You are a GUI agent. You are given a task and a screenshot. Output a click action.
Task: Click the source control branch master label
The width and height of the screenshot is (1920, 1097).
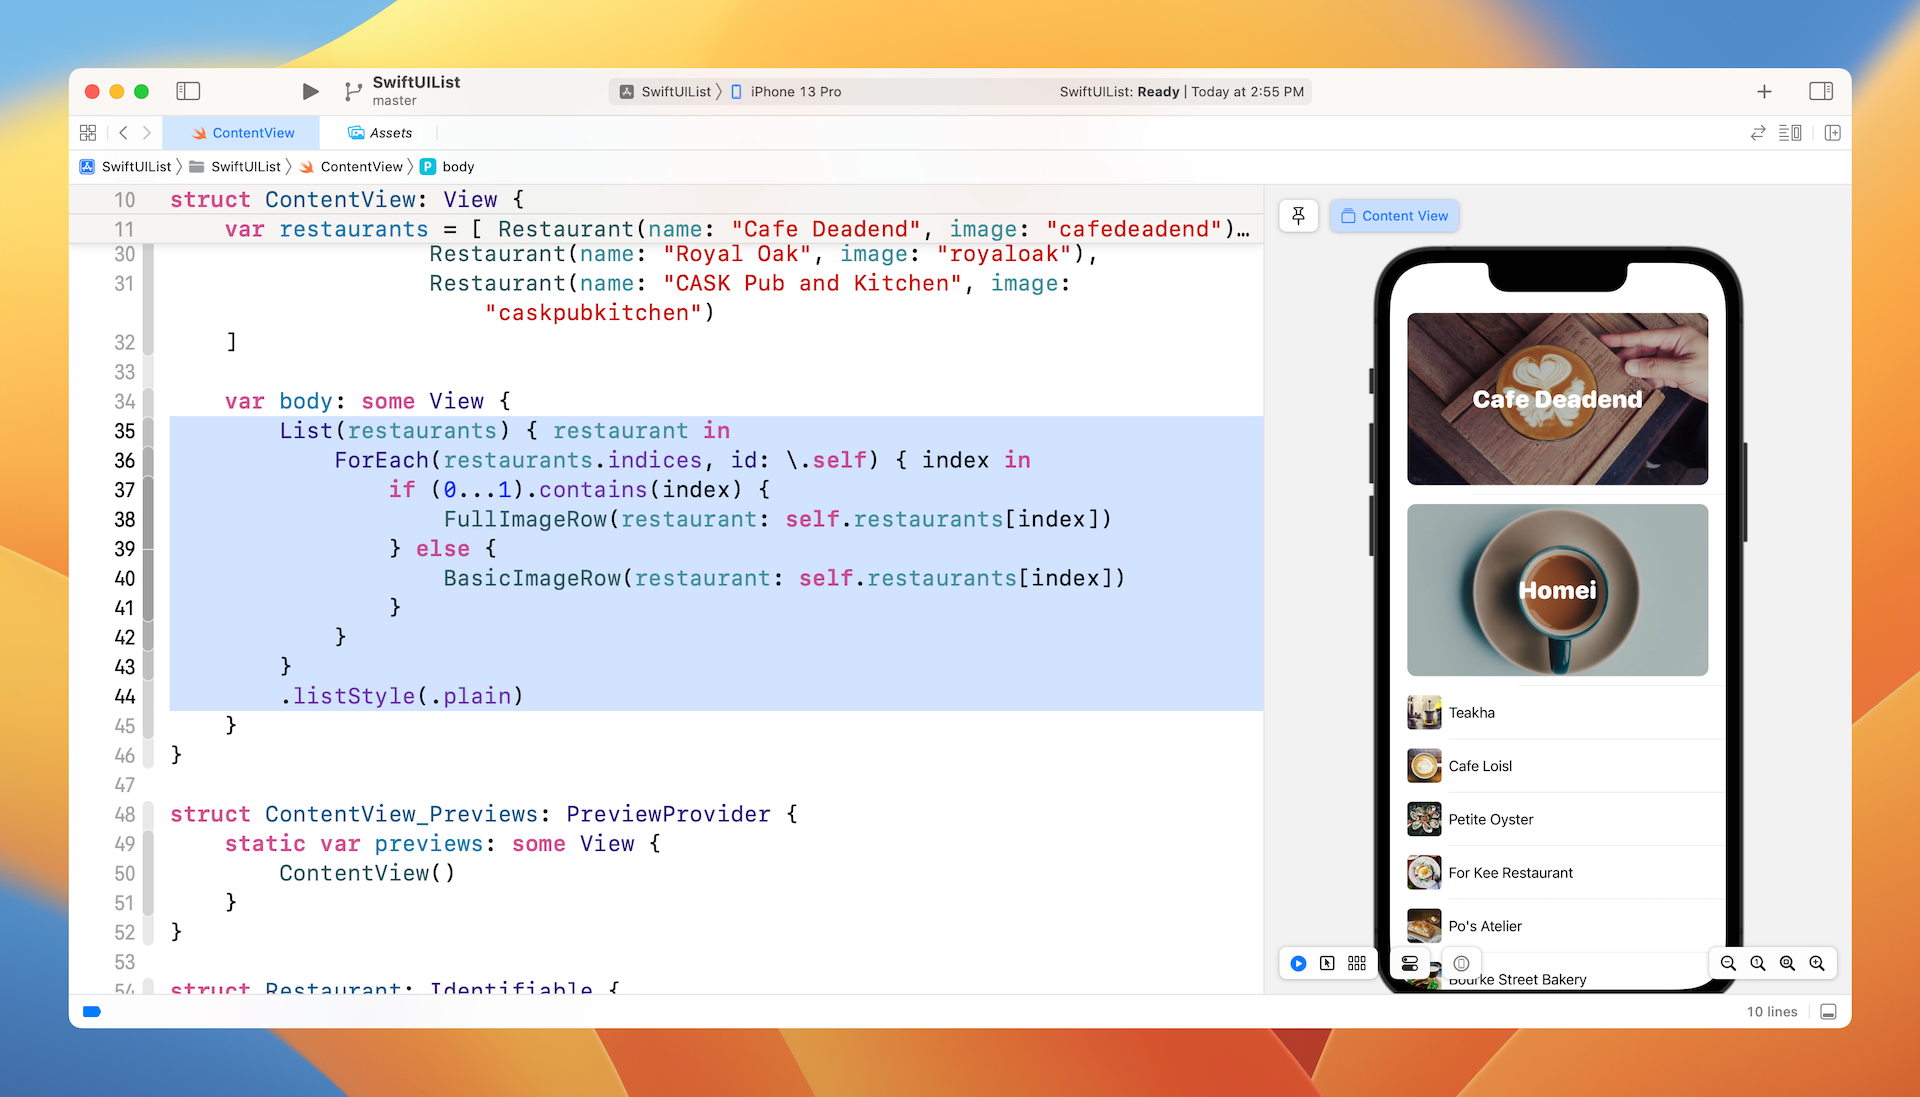click(392, 102)
